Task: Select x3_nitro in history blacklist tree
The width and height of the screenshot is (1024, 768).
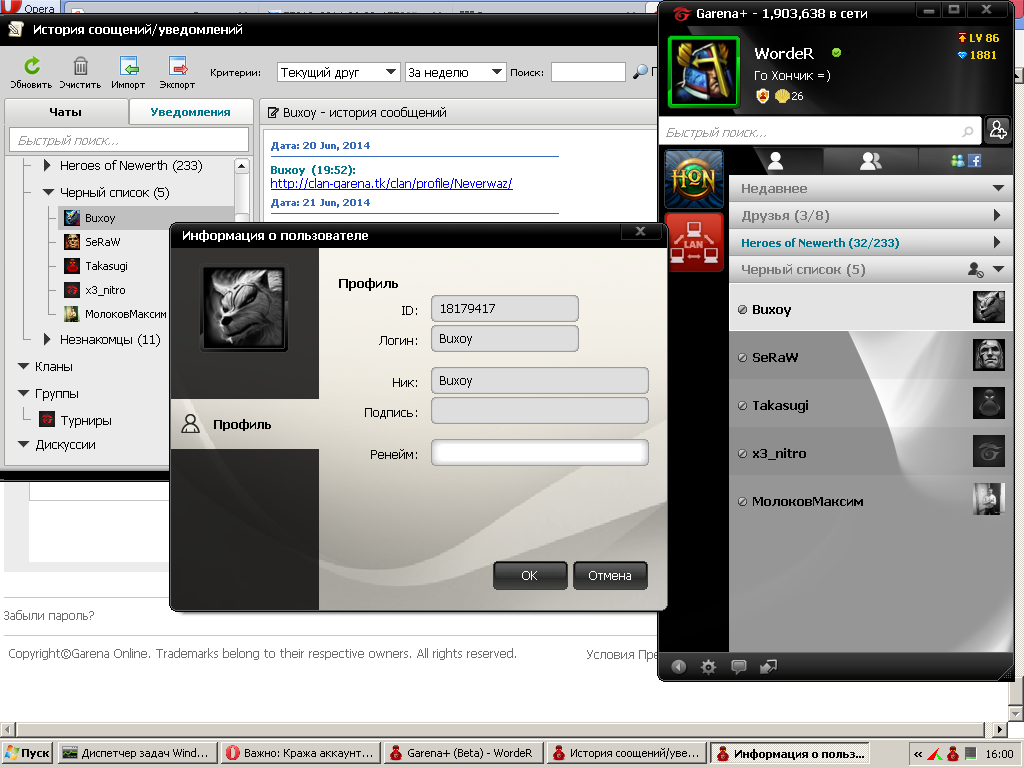Action: [x=104, y=290]
